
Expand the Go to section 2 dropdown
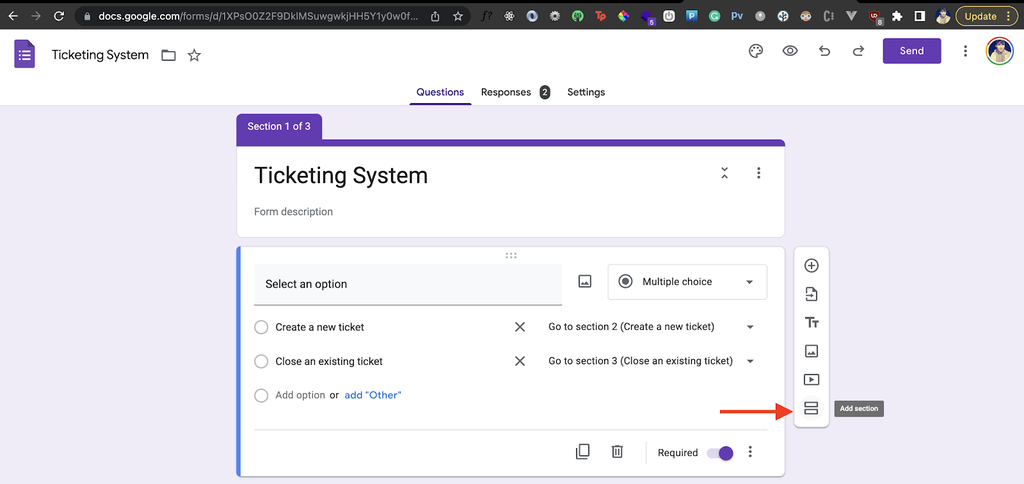tap(651, 327)
